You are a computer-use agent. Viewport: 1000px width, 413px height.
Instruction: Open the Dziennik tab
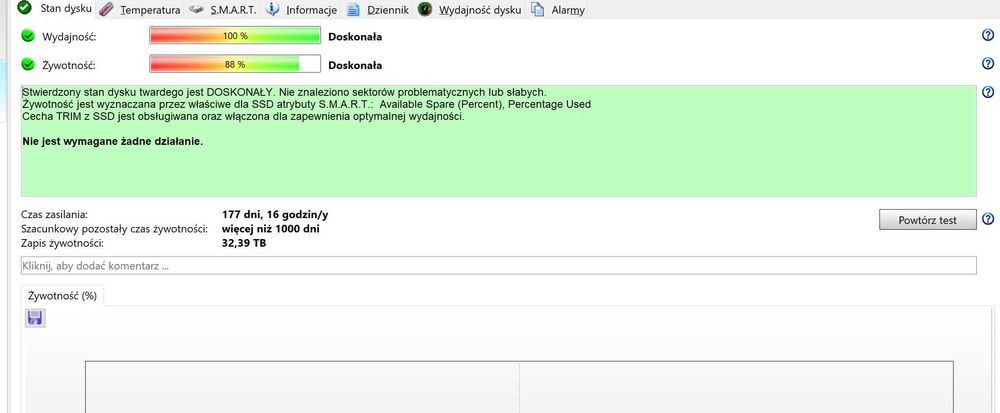click(x=378, y=10)
